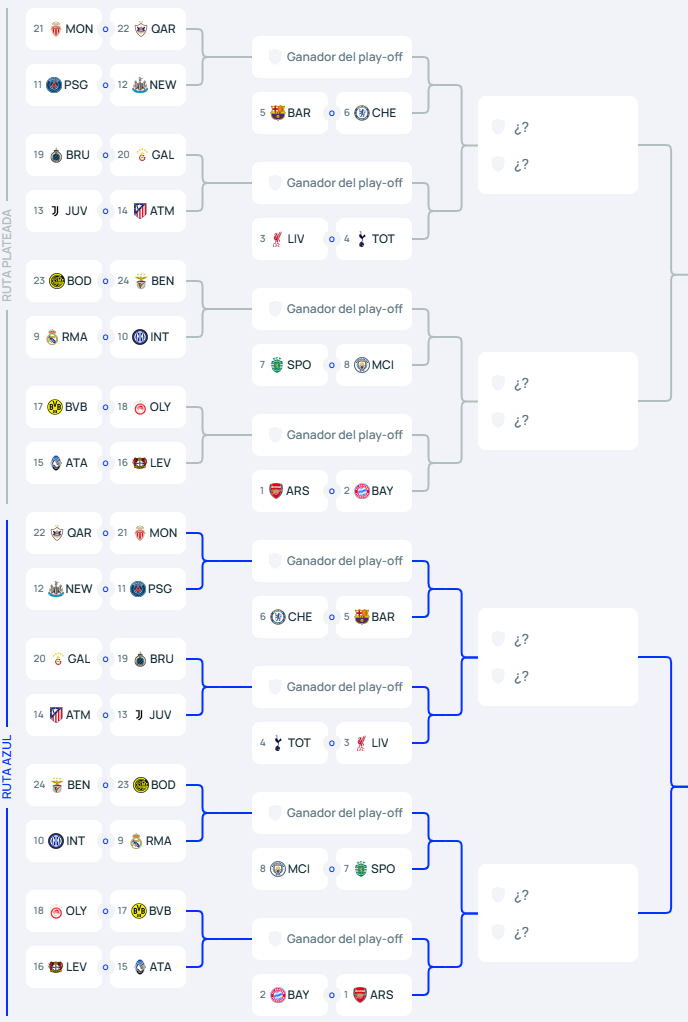This screenshot has width=688, height=1022.
Task: Select the CHE versus BAR matchup card
Action: 332,616
